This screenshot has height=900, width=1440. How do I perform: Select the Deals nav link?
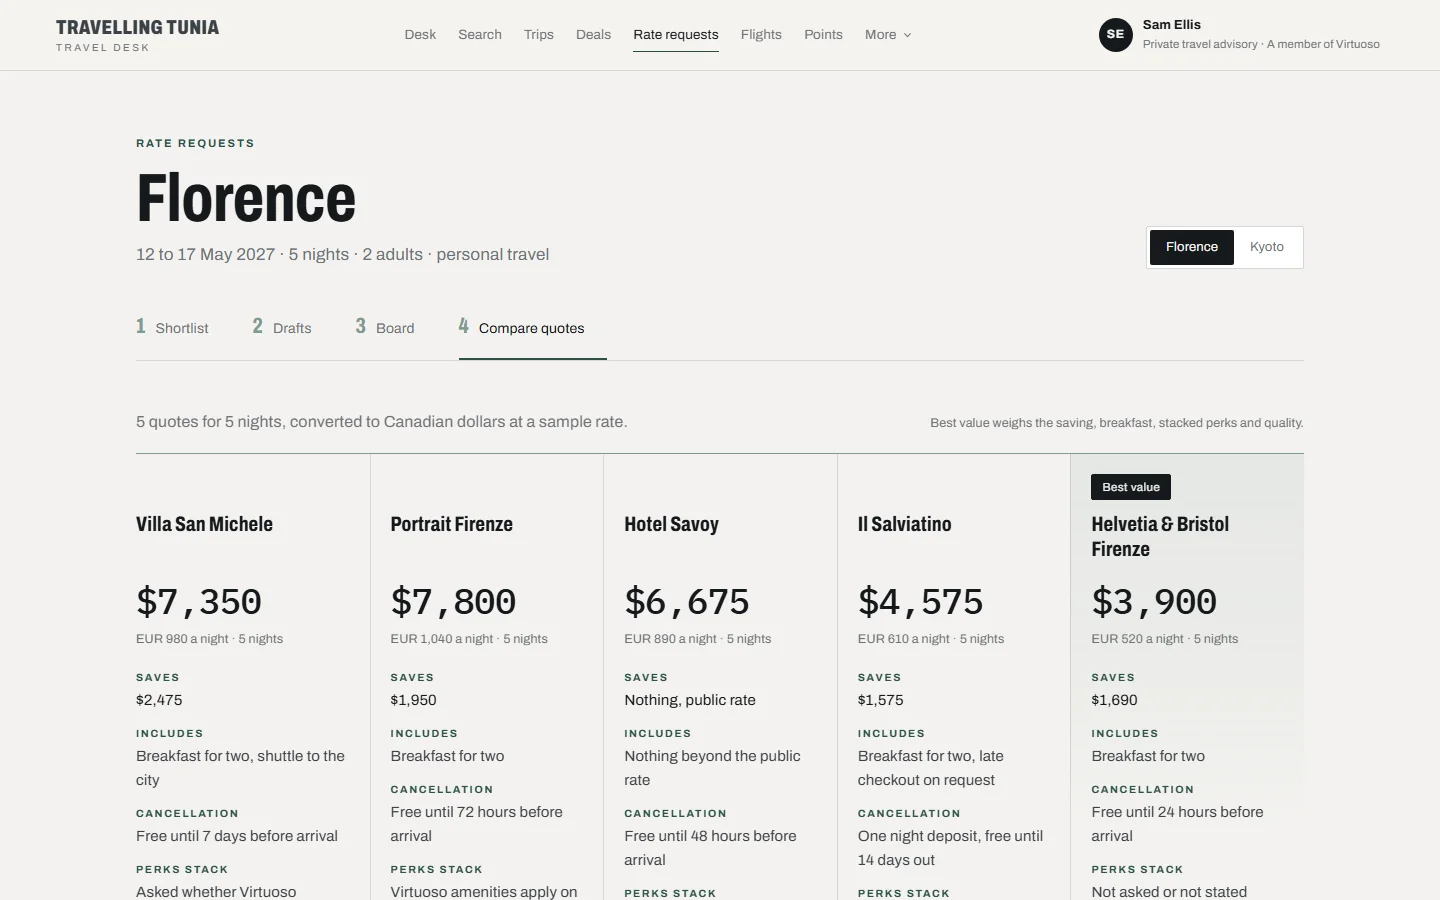[593, 34]
